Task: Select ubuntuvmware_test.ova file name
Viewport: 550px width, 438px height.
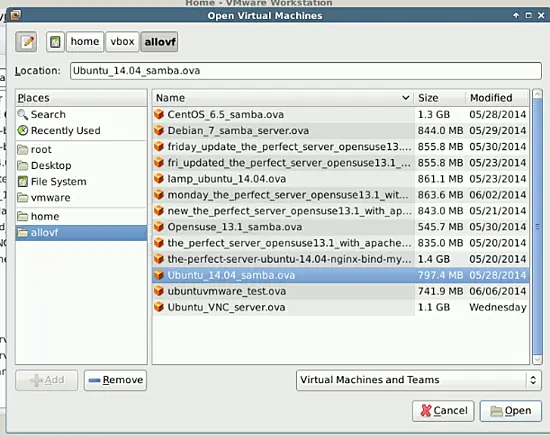Action: tap(227, 291)
